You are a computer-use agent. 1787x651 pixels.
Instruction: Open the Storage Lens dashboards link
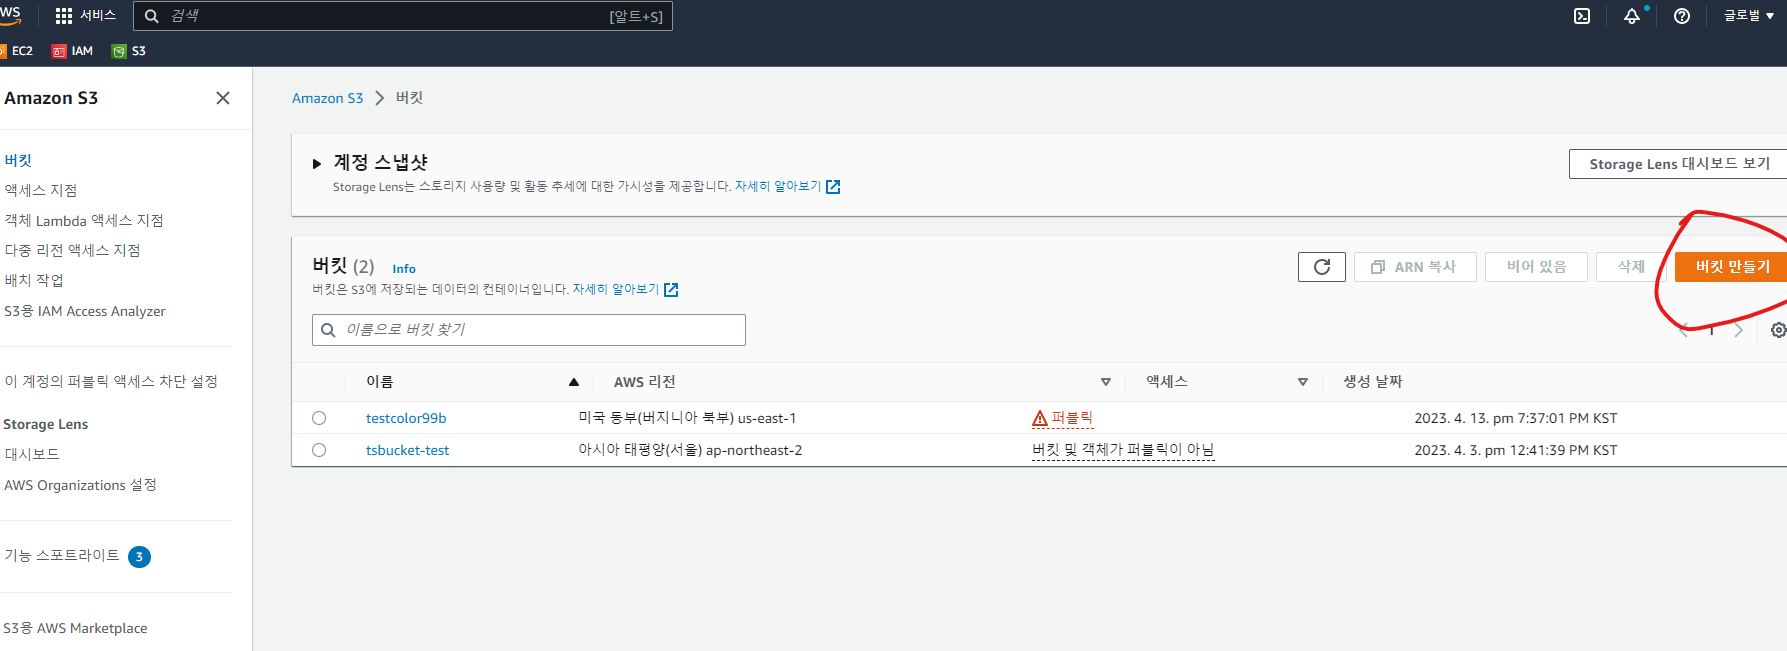point(32,454)
